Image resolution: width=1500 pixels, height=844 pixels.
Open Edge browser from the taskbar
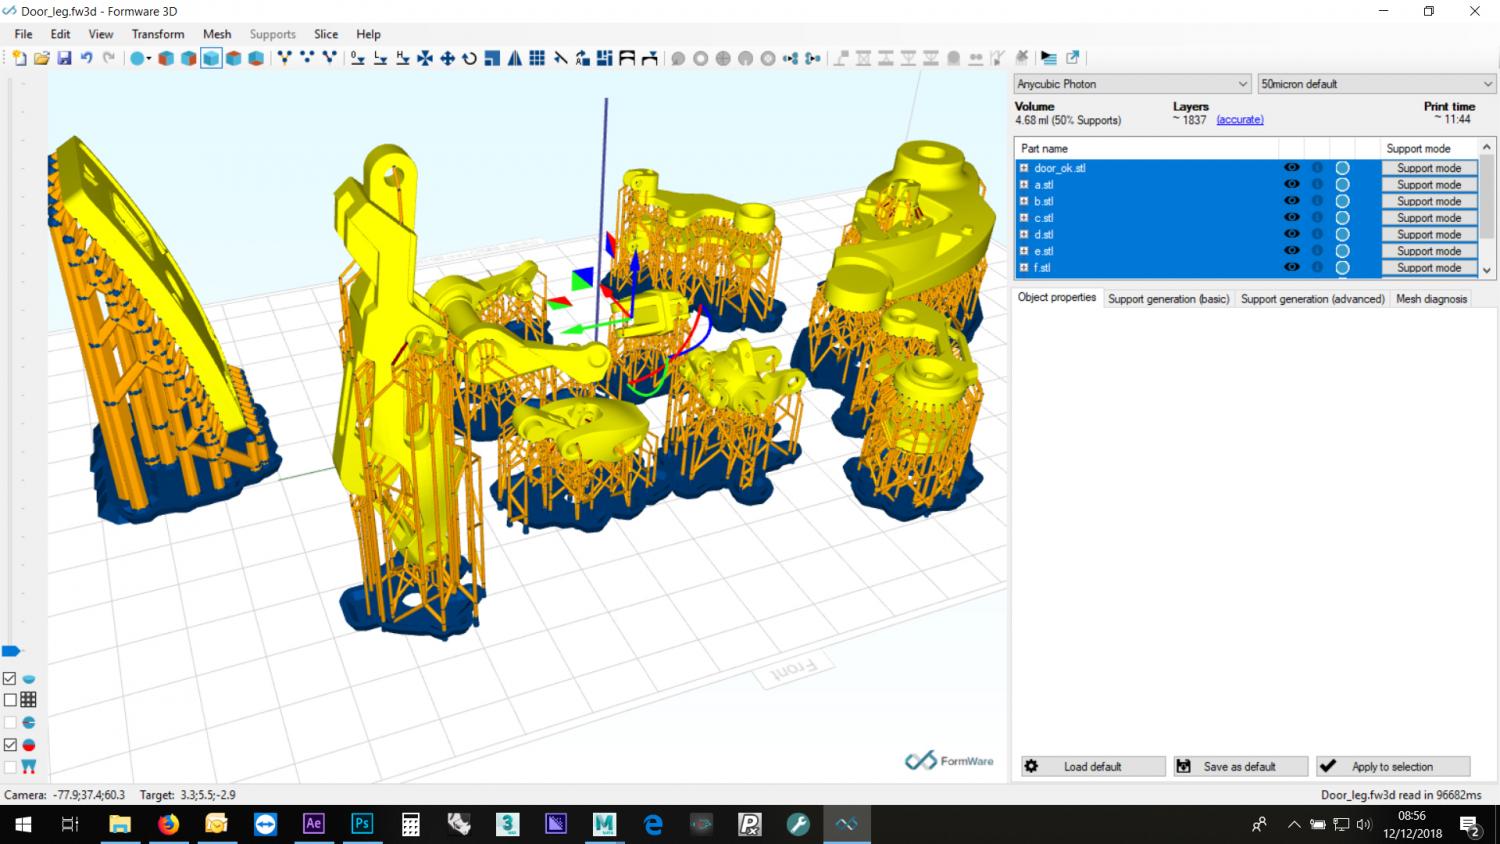[653, 824]
